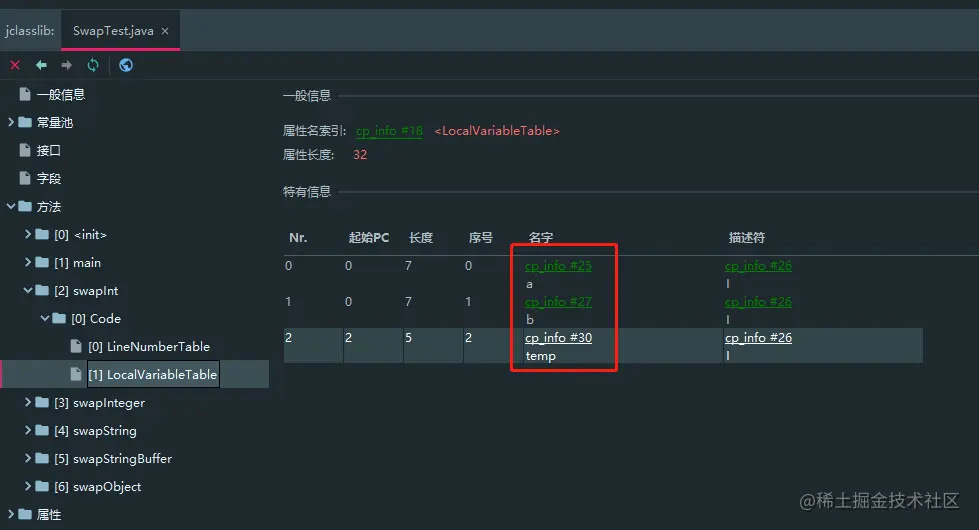The image size is (979, 530).
Task: Select the 字段 tree node
Action: tap(49, 179)
